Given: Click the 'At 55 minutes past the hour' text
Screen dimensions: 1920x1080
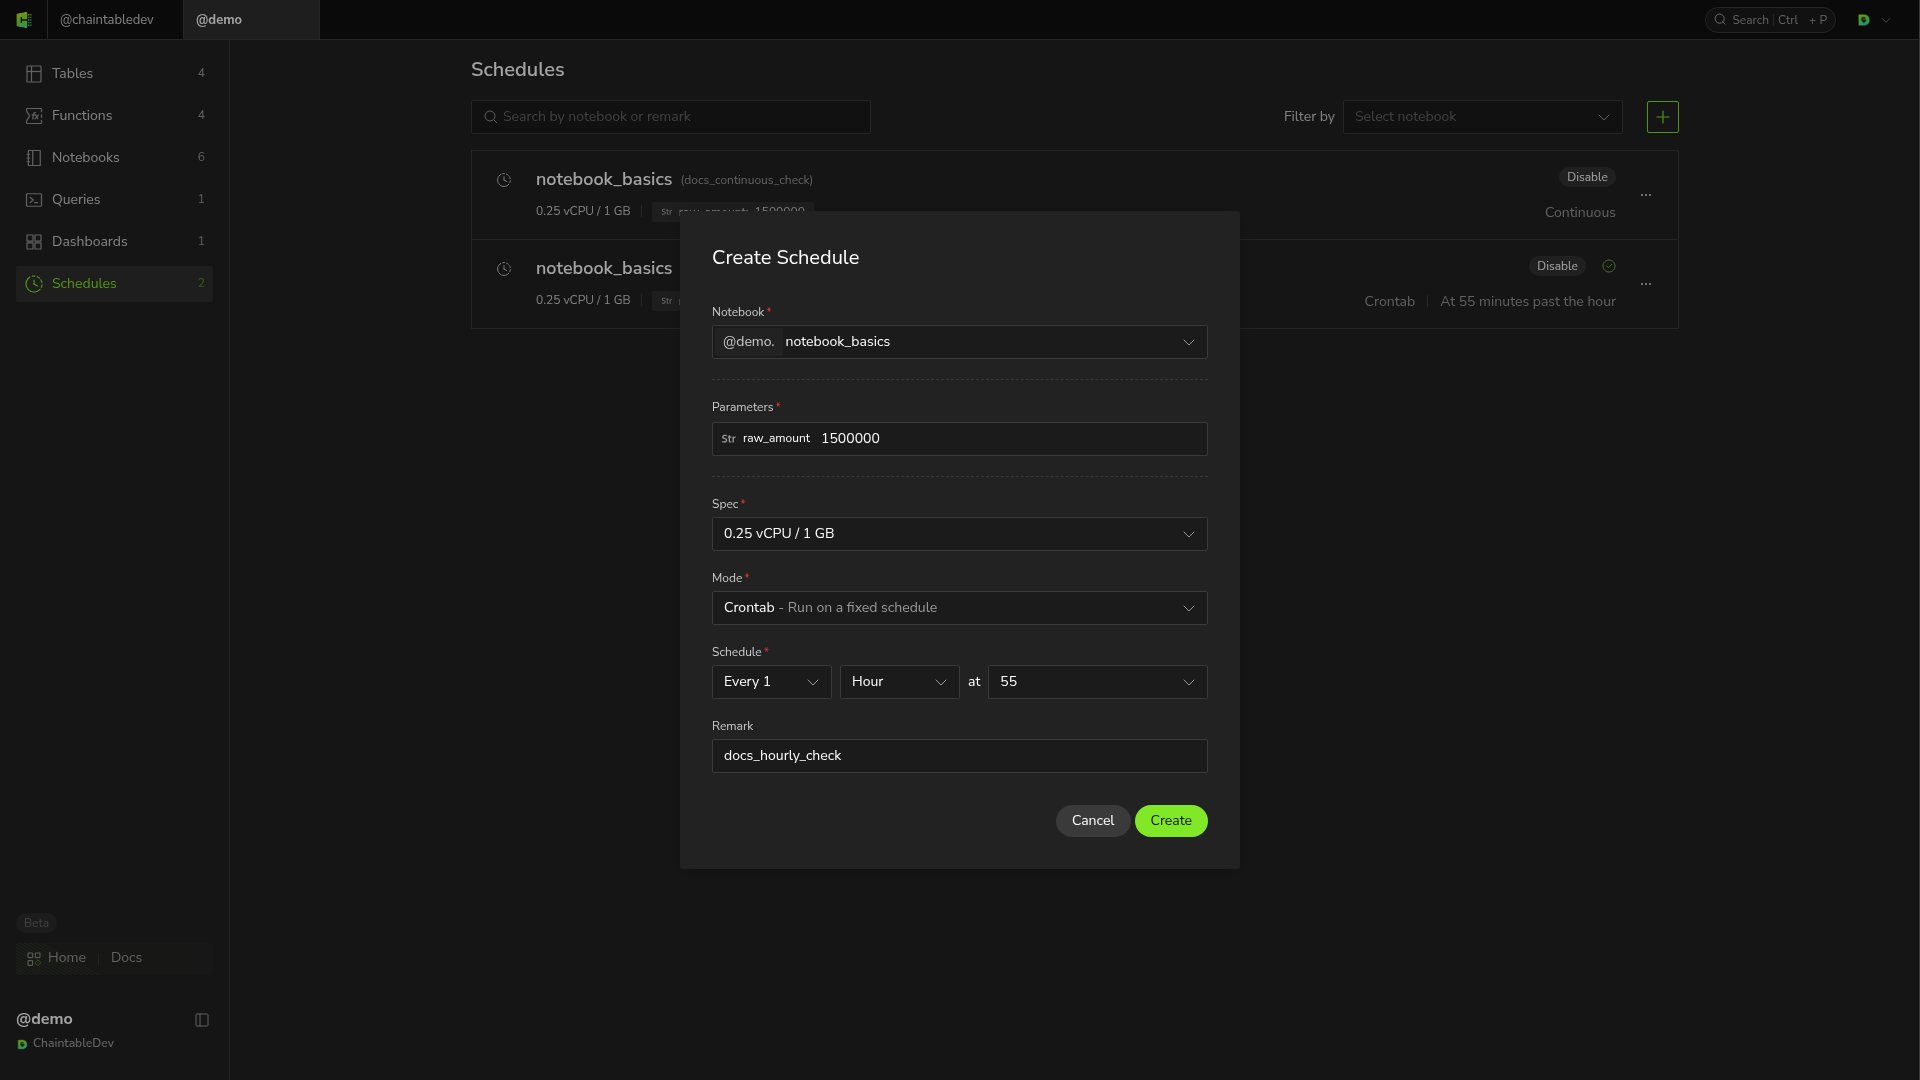Looking at the screenshot, I should point(1528,302).
